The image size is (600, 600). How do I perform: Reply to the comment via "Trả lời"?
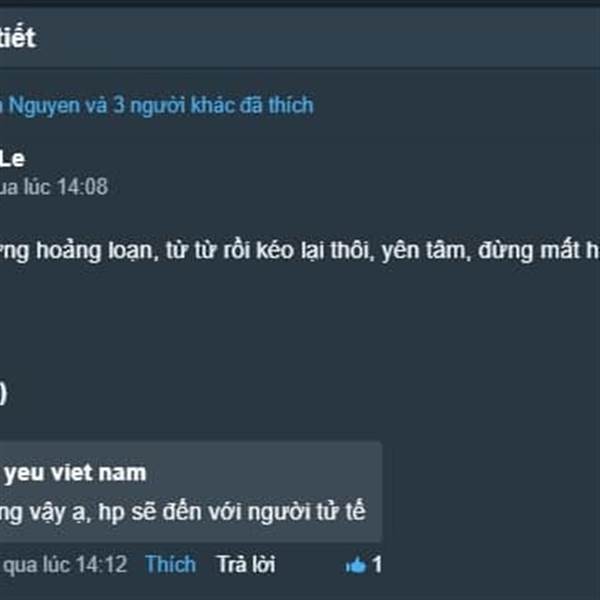(246, 564)
